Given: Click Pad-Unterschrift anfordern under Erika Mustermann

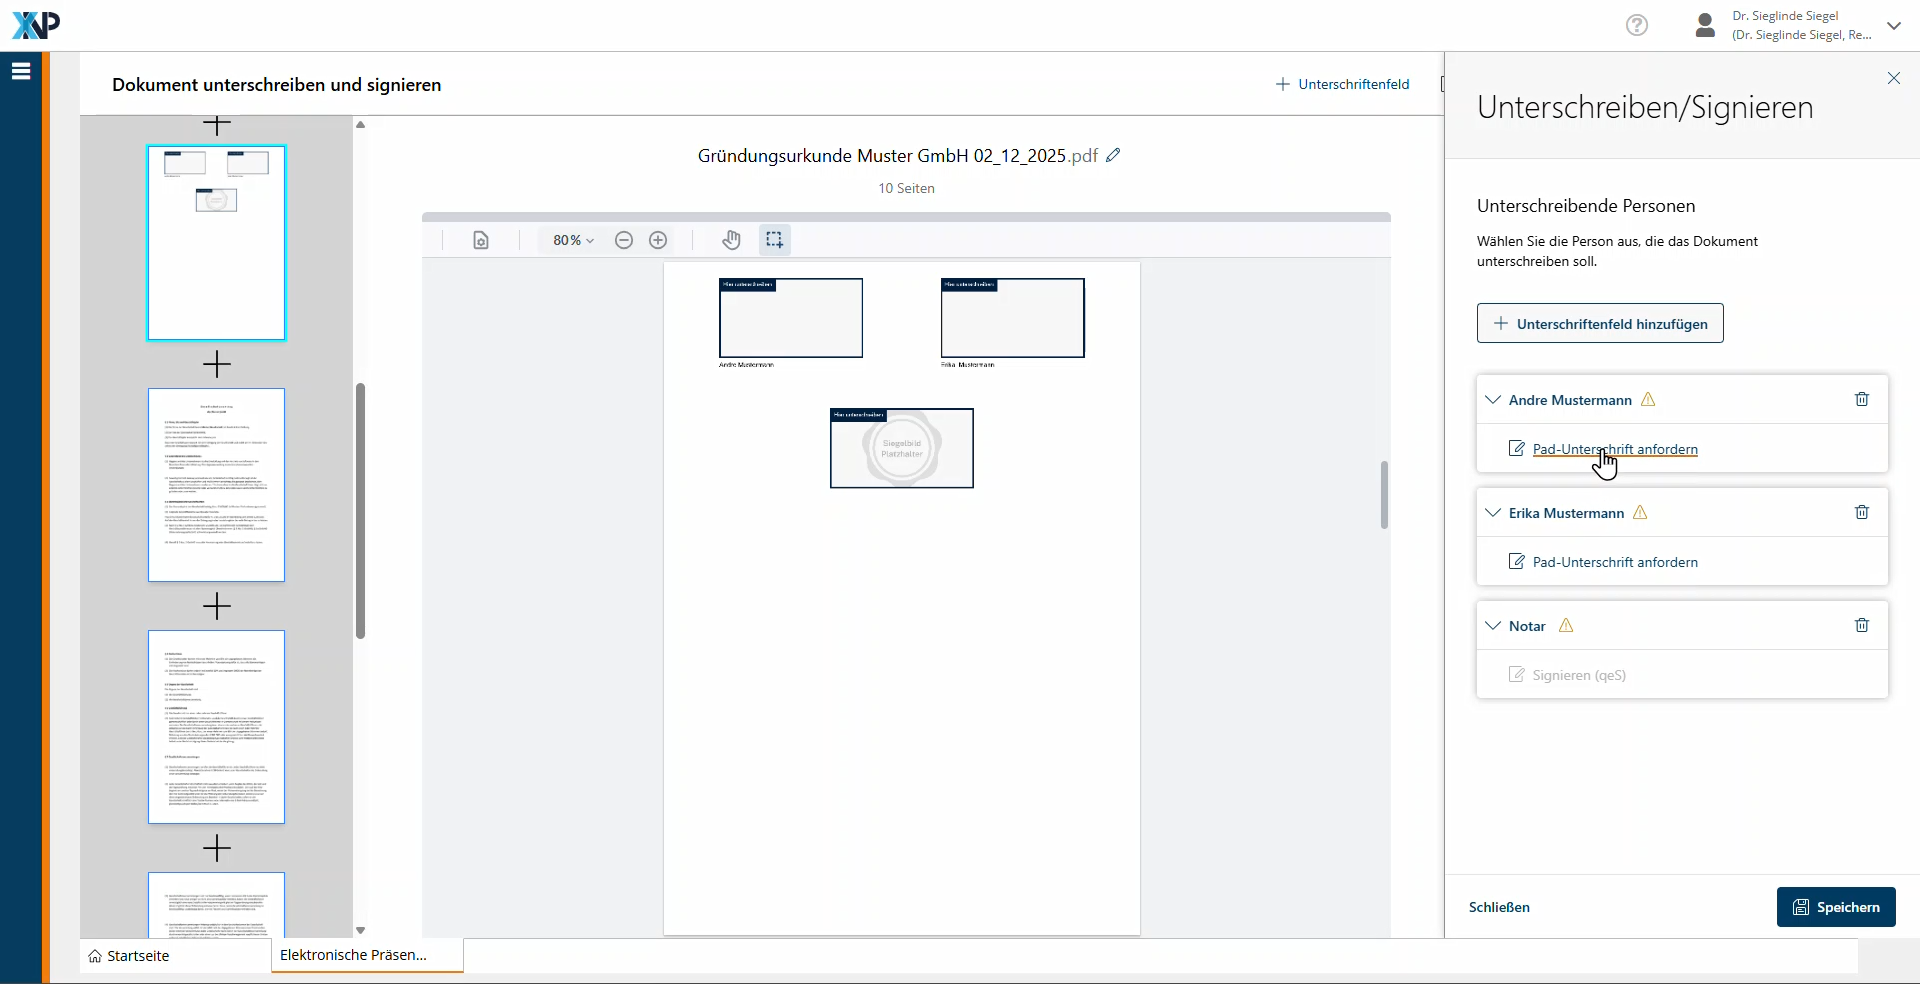Looking at the screenshot, I should 1614,562.
